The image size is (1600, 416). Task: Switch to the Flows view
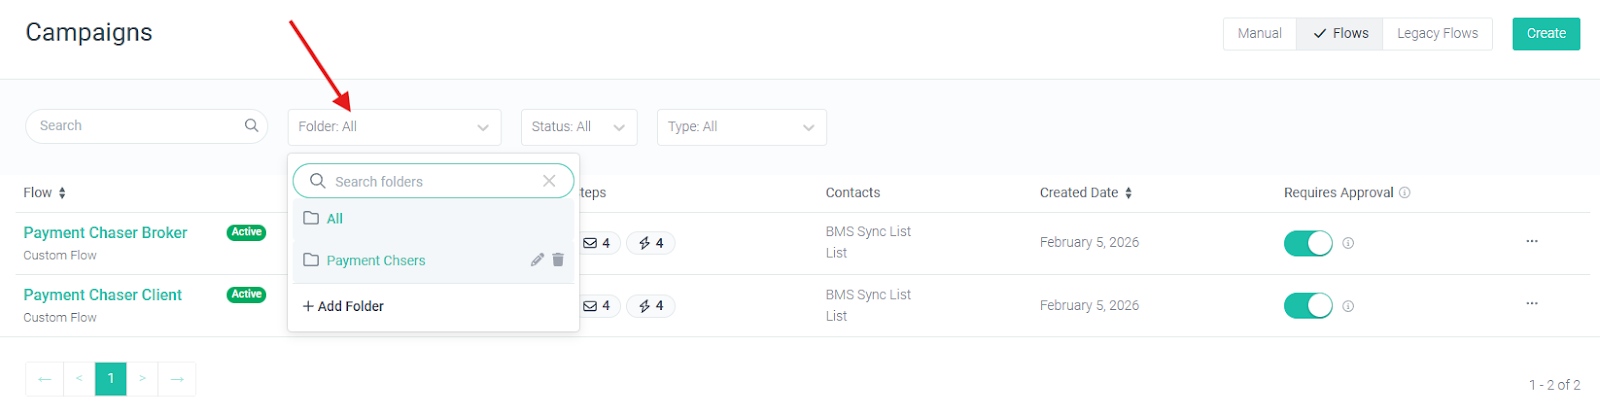pos(1340,34)
